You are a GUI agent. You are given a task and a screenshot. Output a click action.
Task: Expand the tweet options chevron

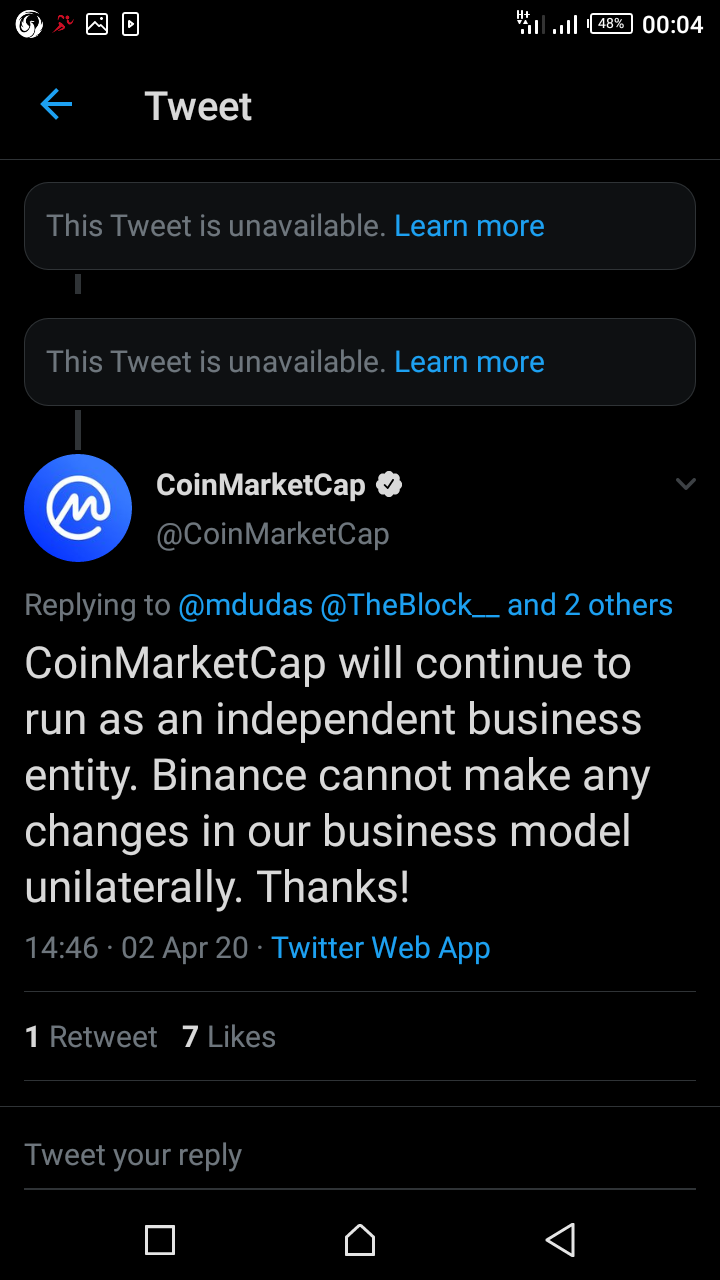point(686,485)
